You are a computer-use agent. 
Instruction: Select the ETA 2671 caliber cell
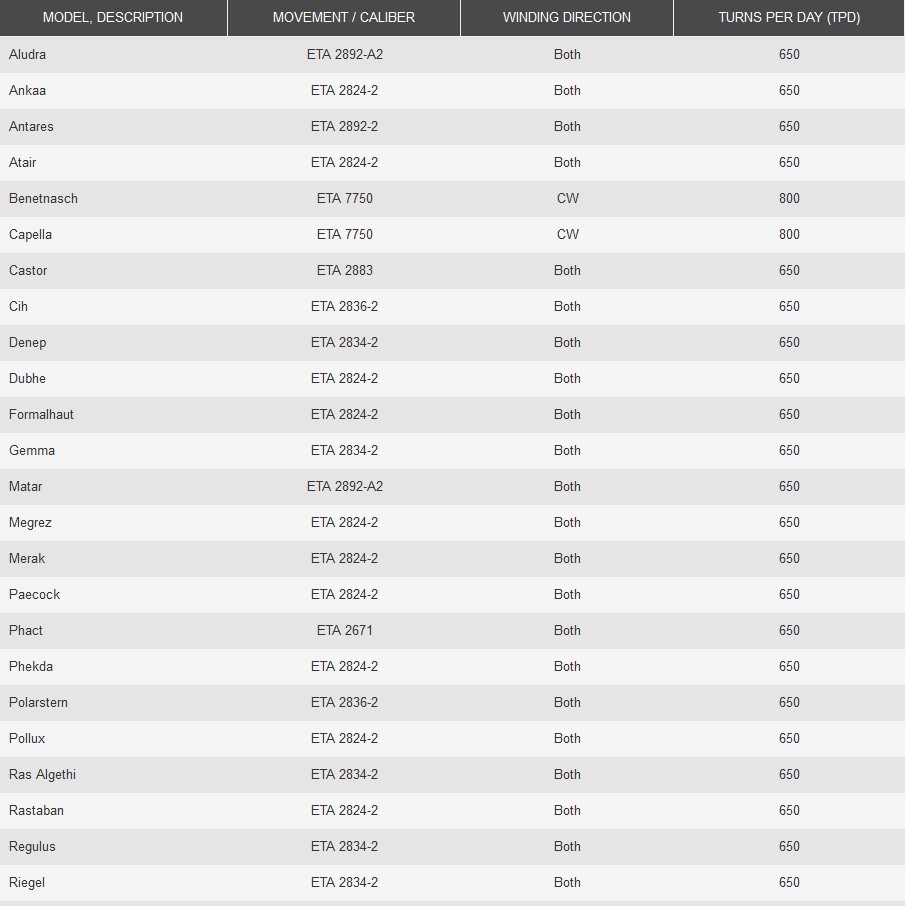click(344, 630)
